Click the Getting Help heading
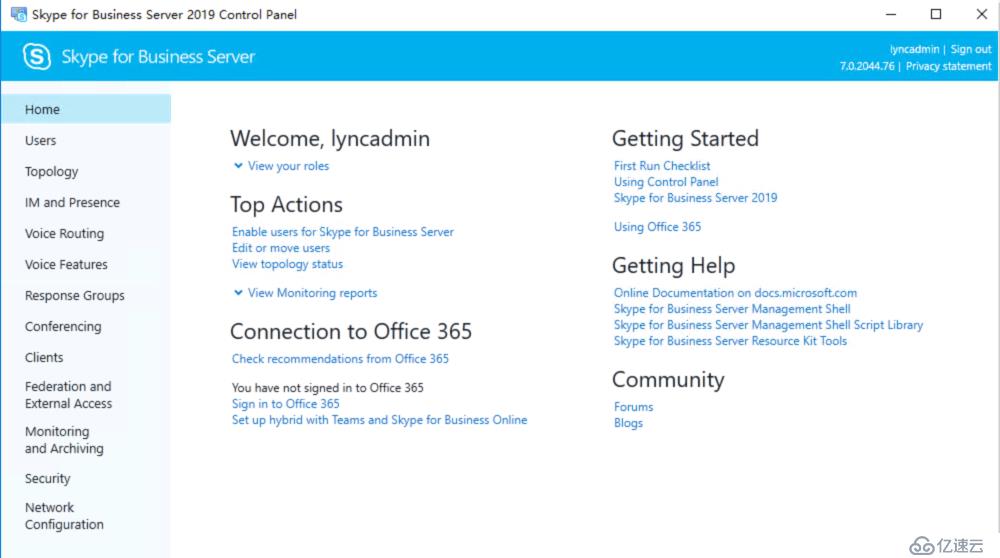Image resolution: width=1000 pixels, height=558 pixels. pos(673,265)
